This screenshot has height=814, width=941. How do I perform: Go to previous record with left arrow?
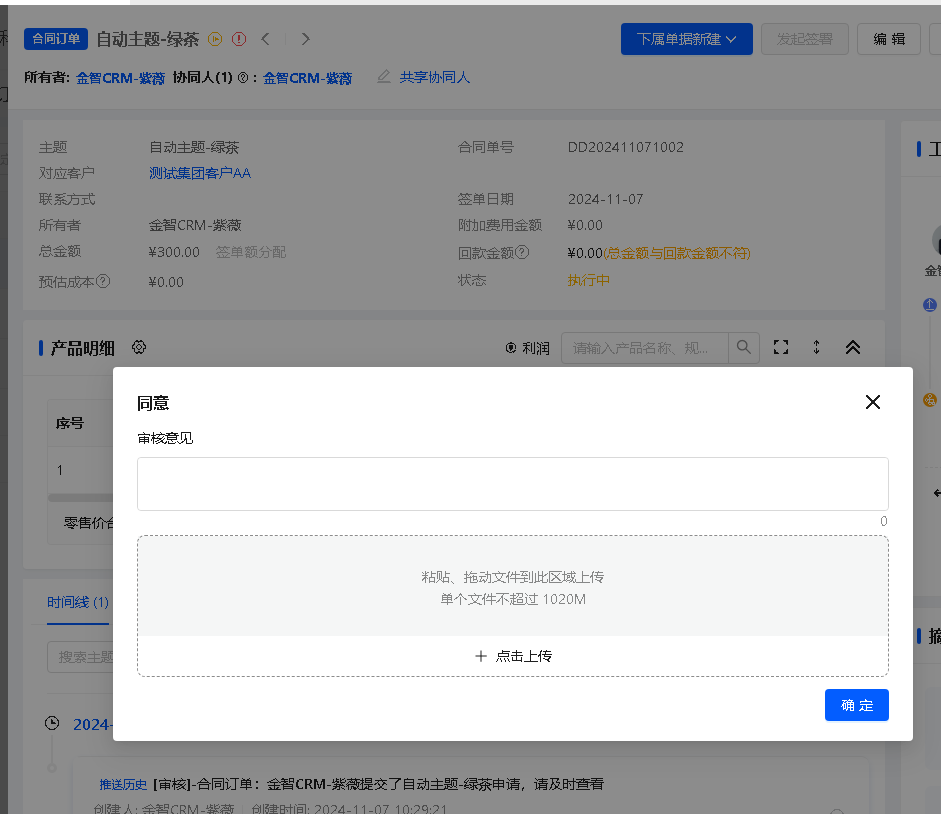pos(265,39)
